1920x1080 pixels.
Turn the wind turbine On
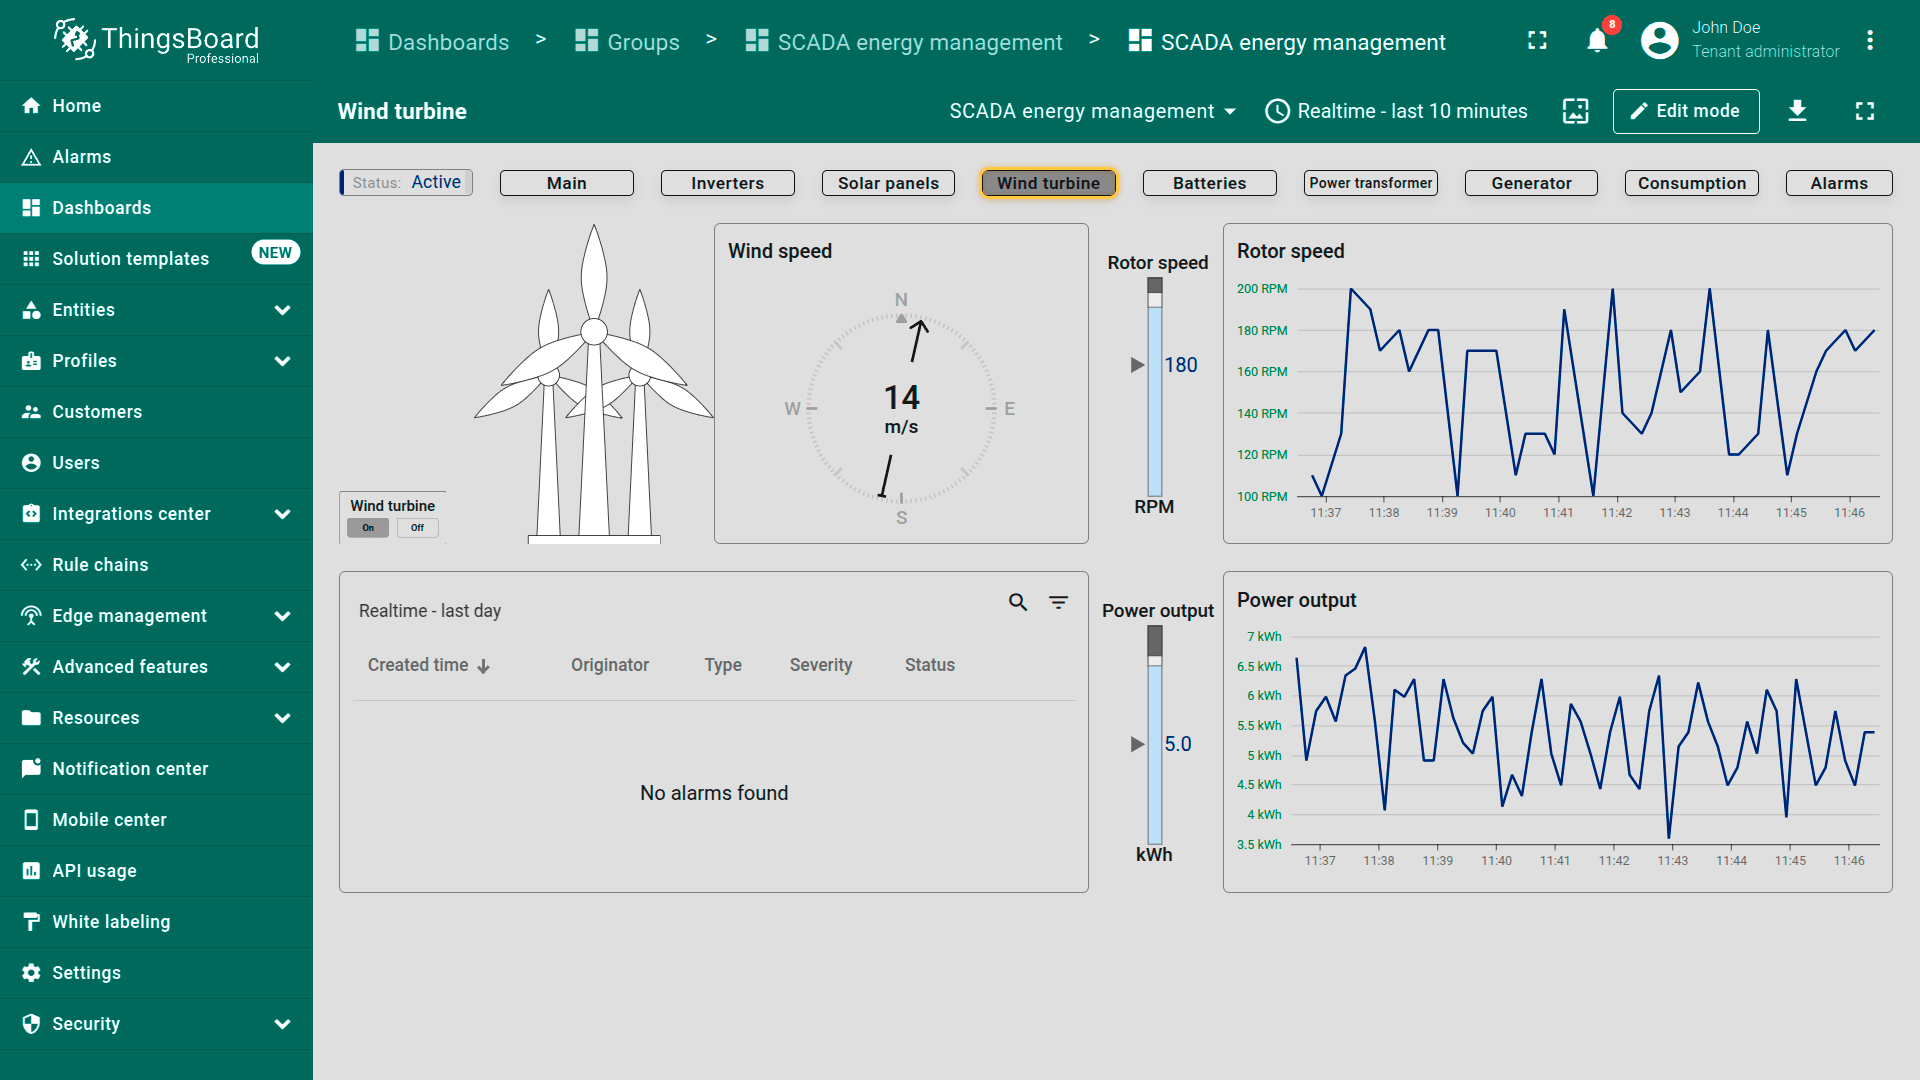click(368, 528)
